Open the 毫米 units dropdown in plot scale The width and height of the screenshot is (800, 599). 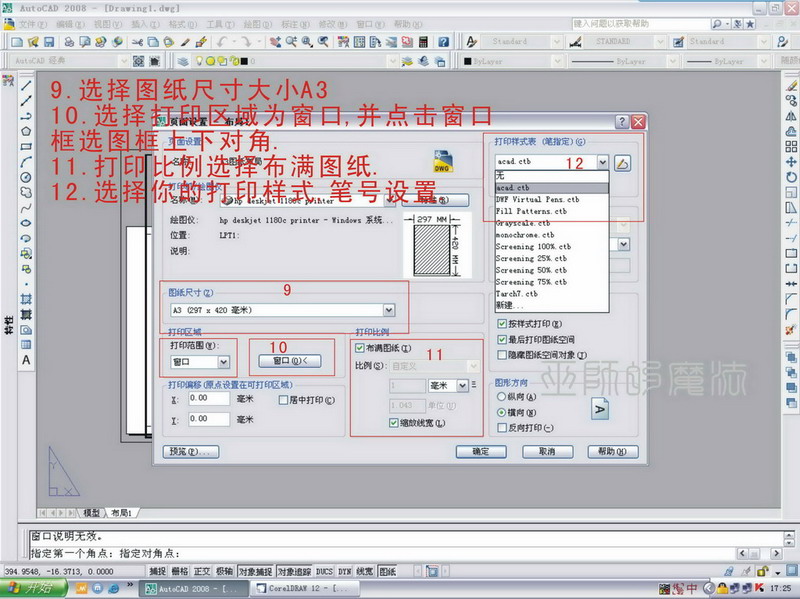coord(462,385)
